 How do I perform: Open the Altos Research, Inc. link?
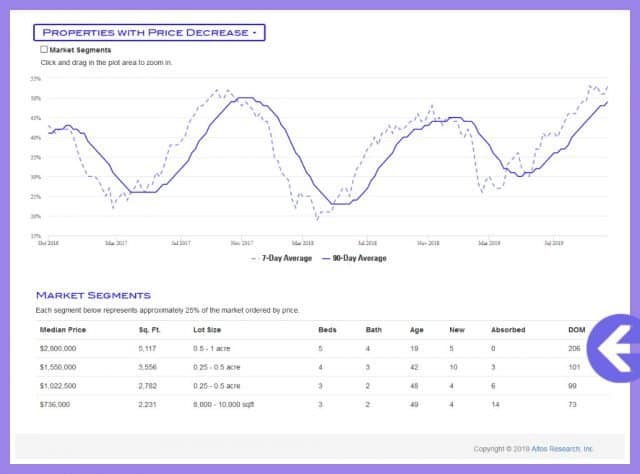point(562,449)
